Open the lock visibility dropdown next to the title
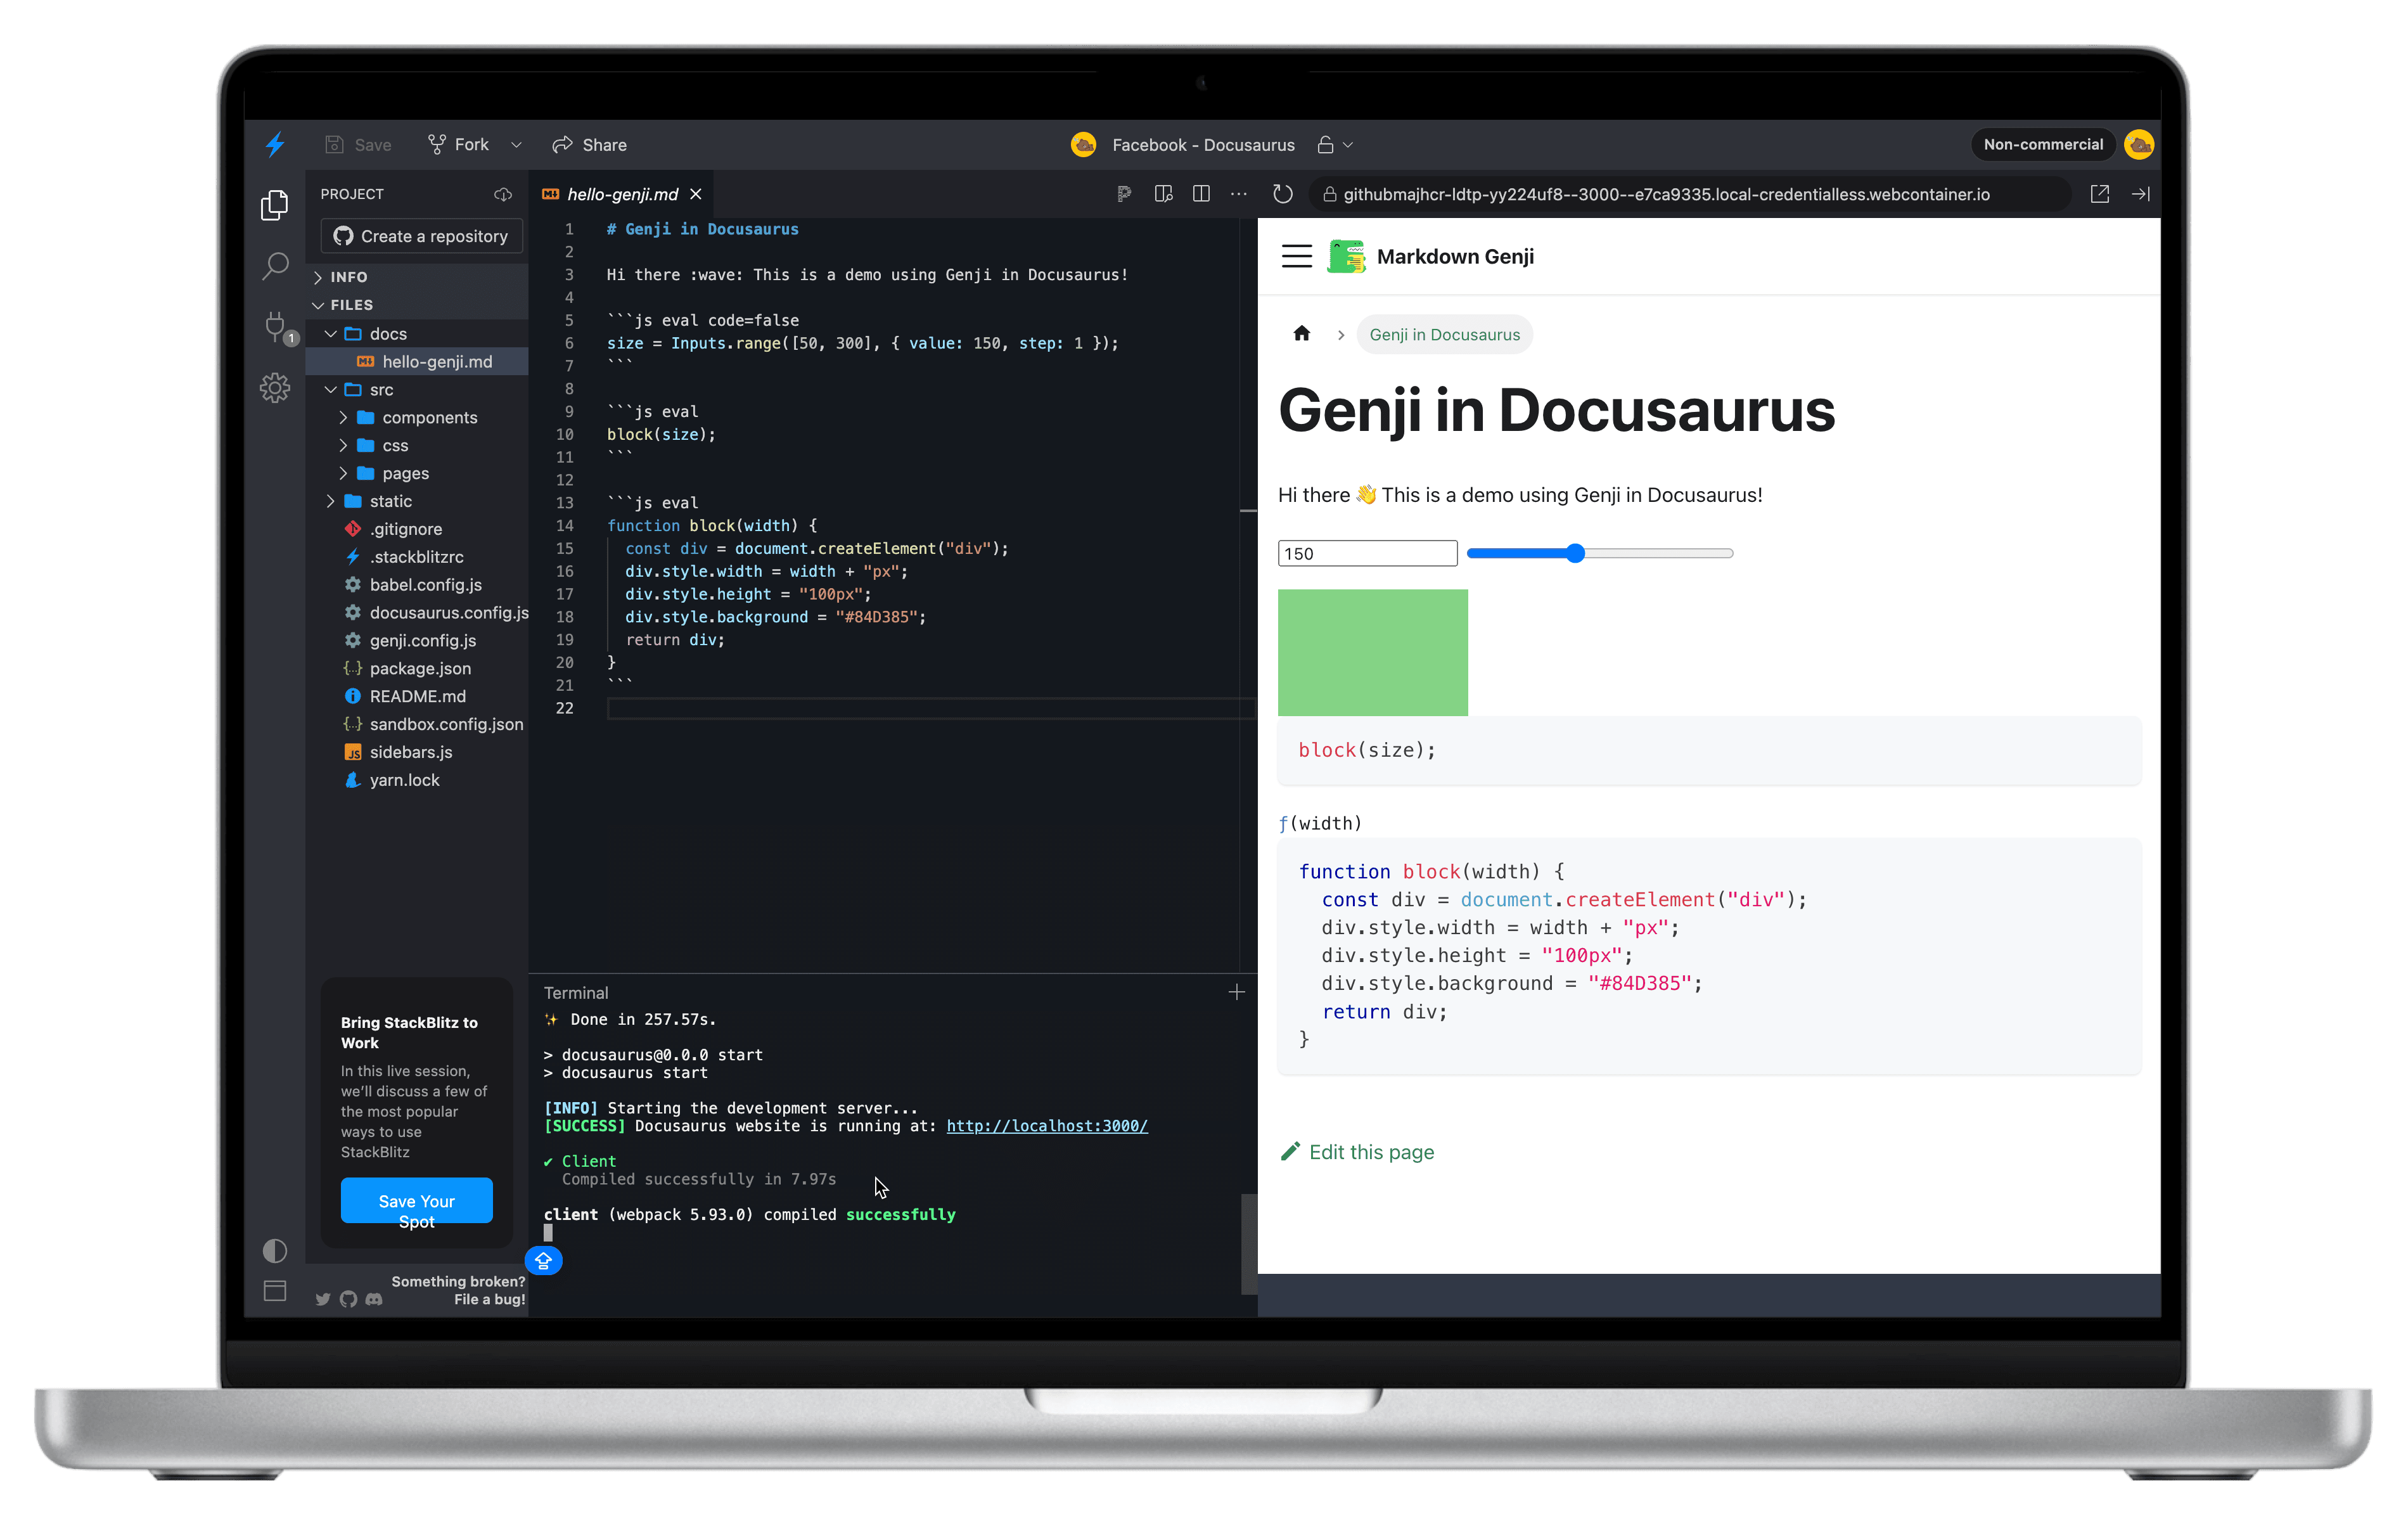The height and width of the screenshot is (1521, 2408). tap(1335, 145)
